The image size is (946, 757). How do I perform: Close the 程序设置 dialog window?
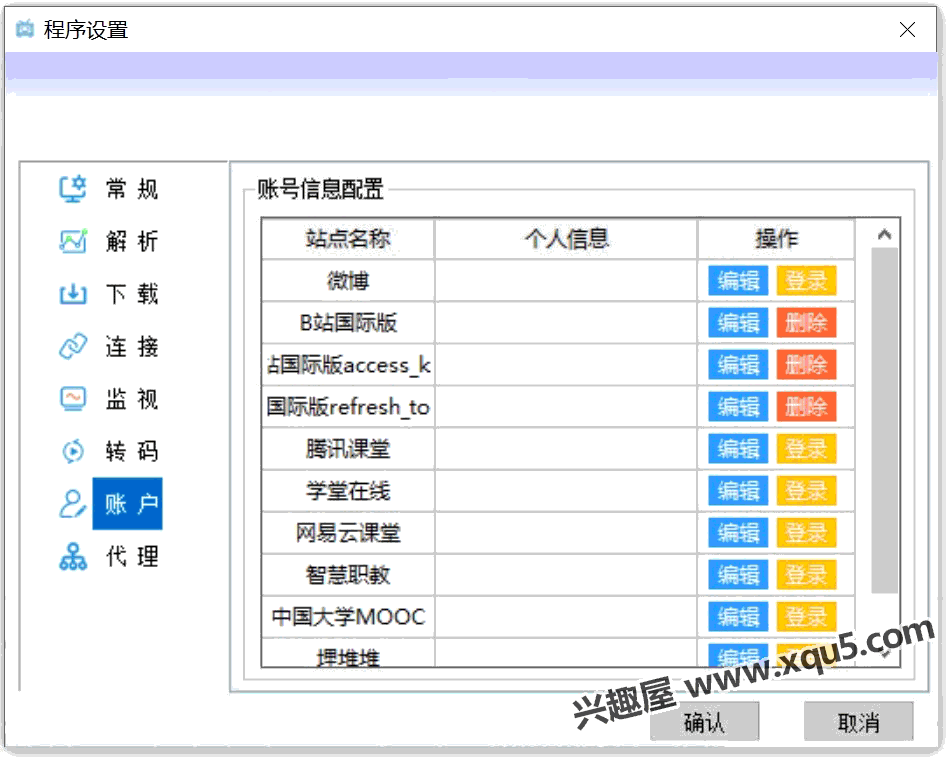(x=907, y=30)
